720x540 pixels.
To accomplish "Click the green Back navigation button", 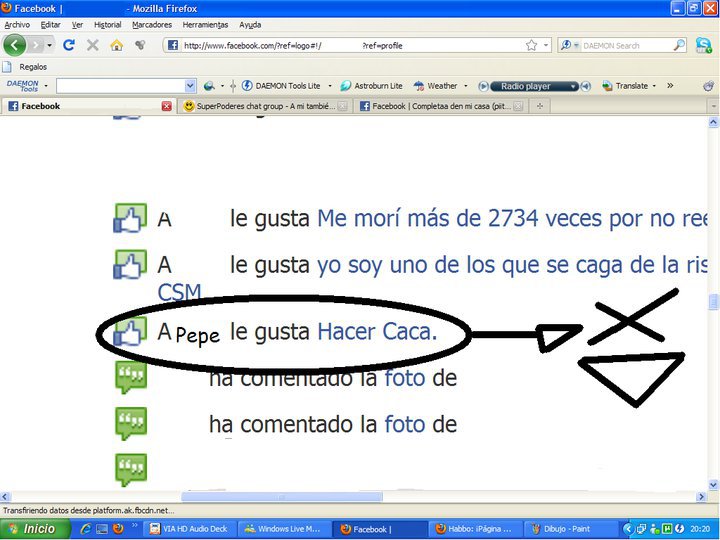I will (15, 45).
